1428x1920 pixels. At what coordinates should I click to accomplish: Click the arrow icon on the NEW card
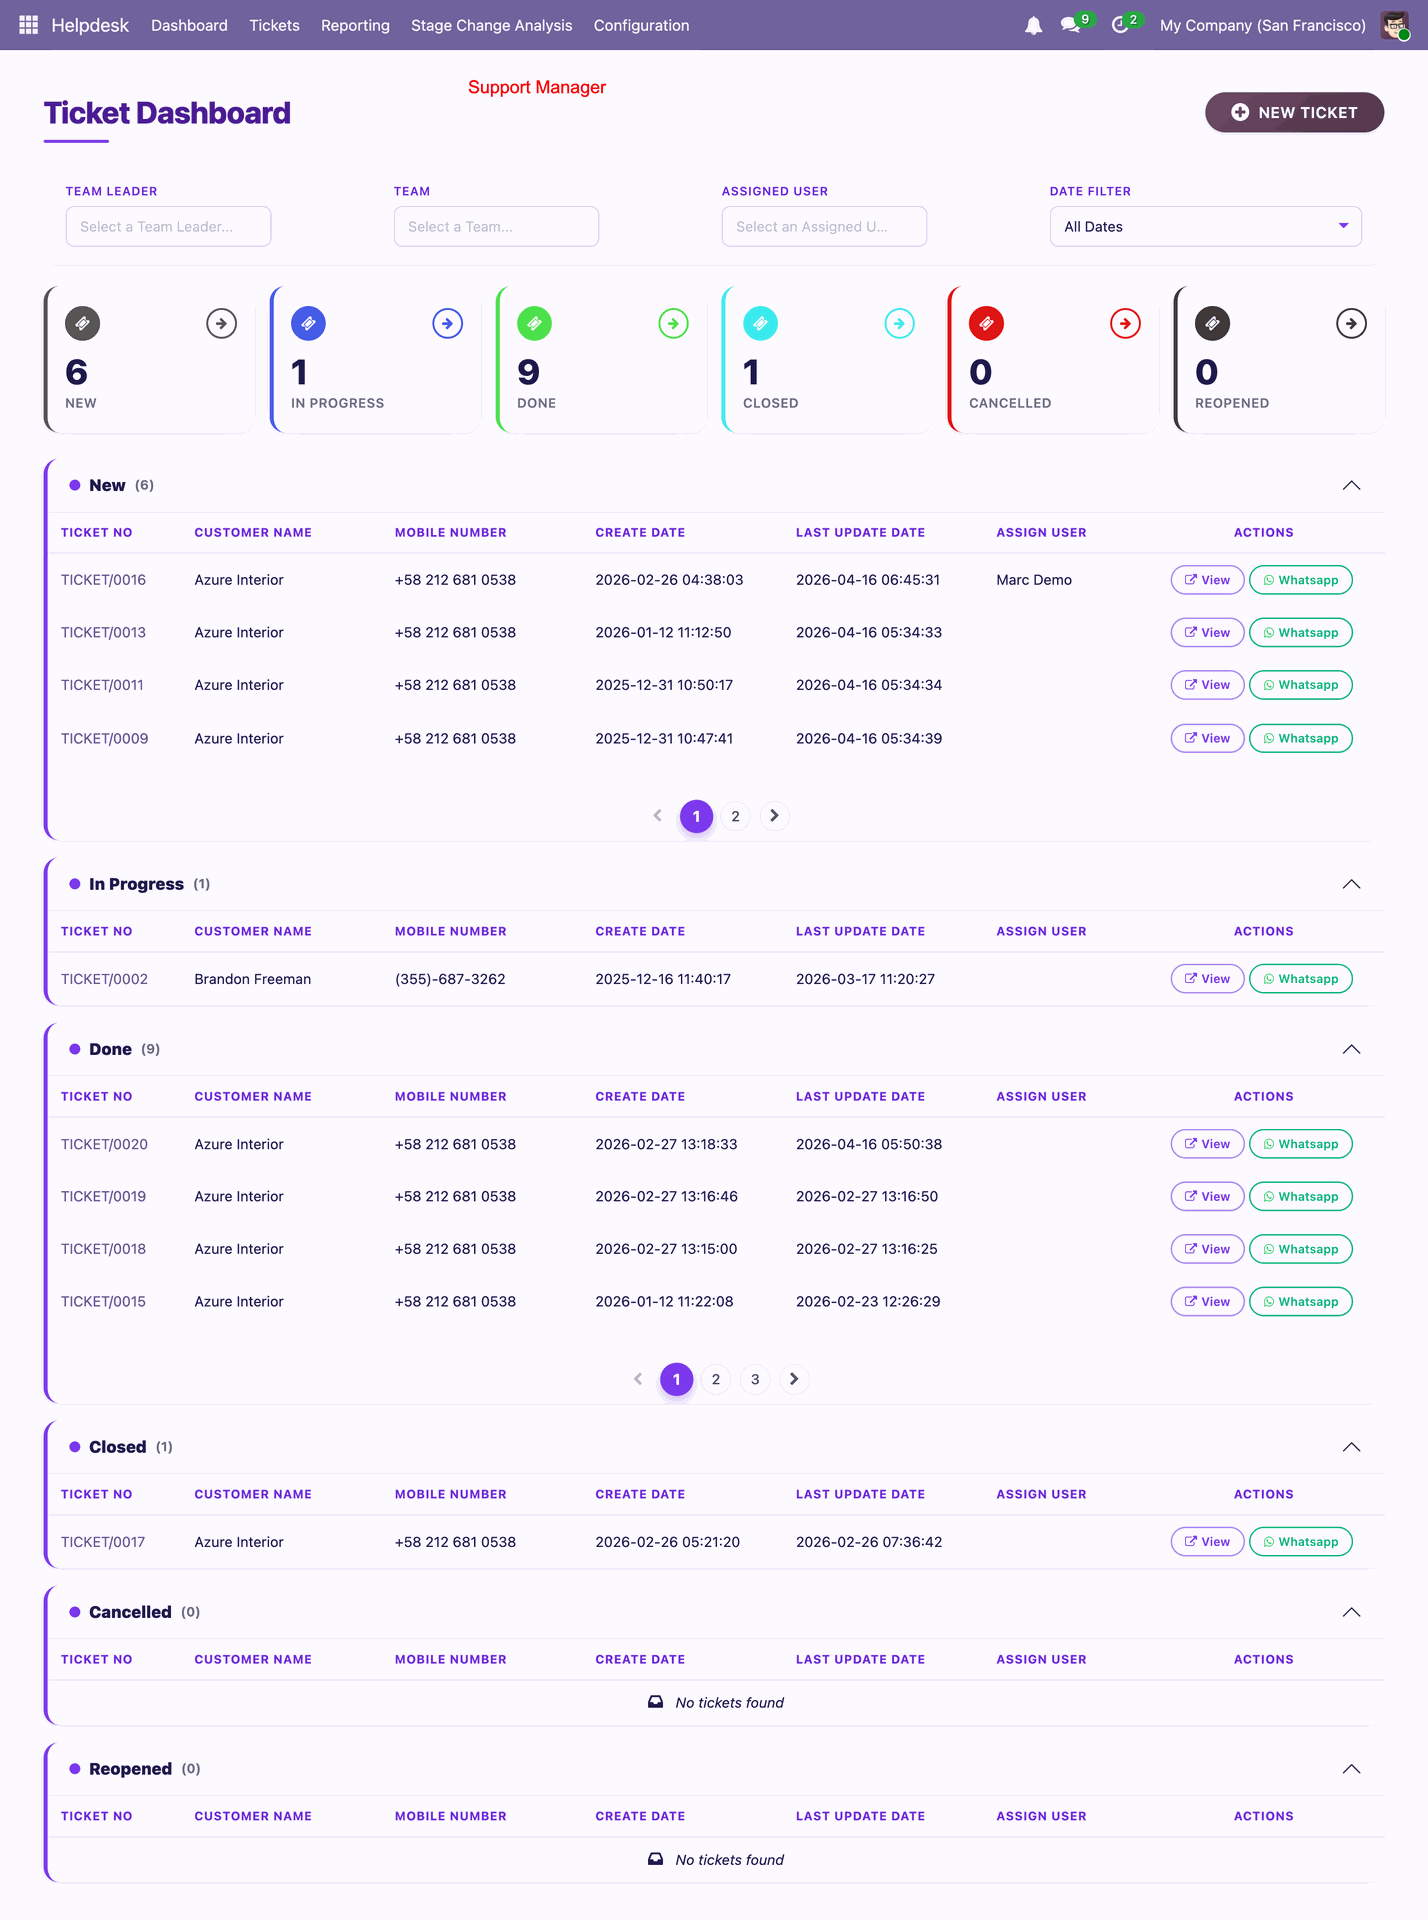tap(222, 323)
